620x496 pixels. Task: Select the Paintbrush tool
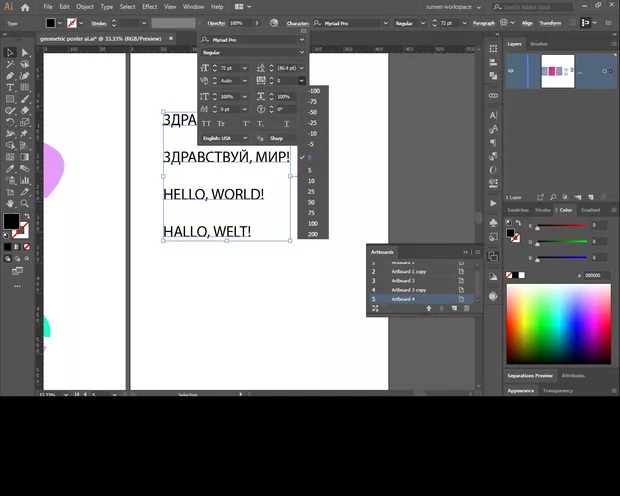tap(25, 99)
